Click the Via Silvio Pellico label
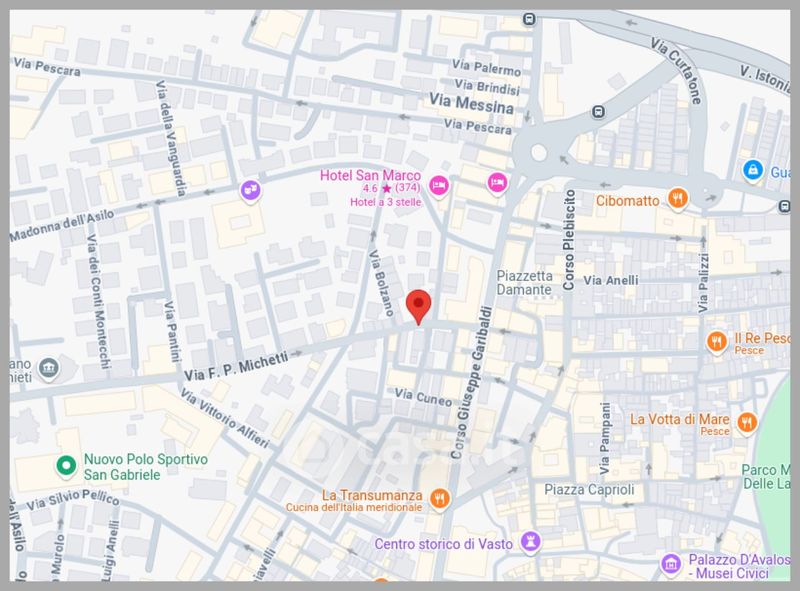 click(x=72, y=500)
